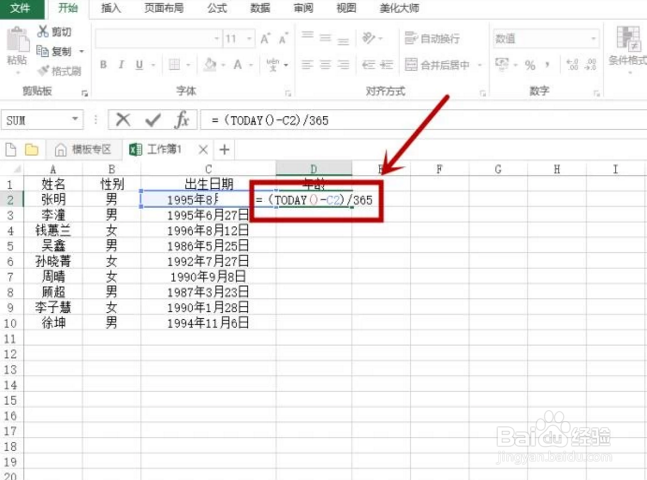Expand the Name Box SUM dropdown
This screenshot has height=480, width=647.
pos(75,119)
